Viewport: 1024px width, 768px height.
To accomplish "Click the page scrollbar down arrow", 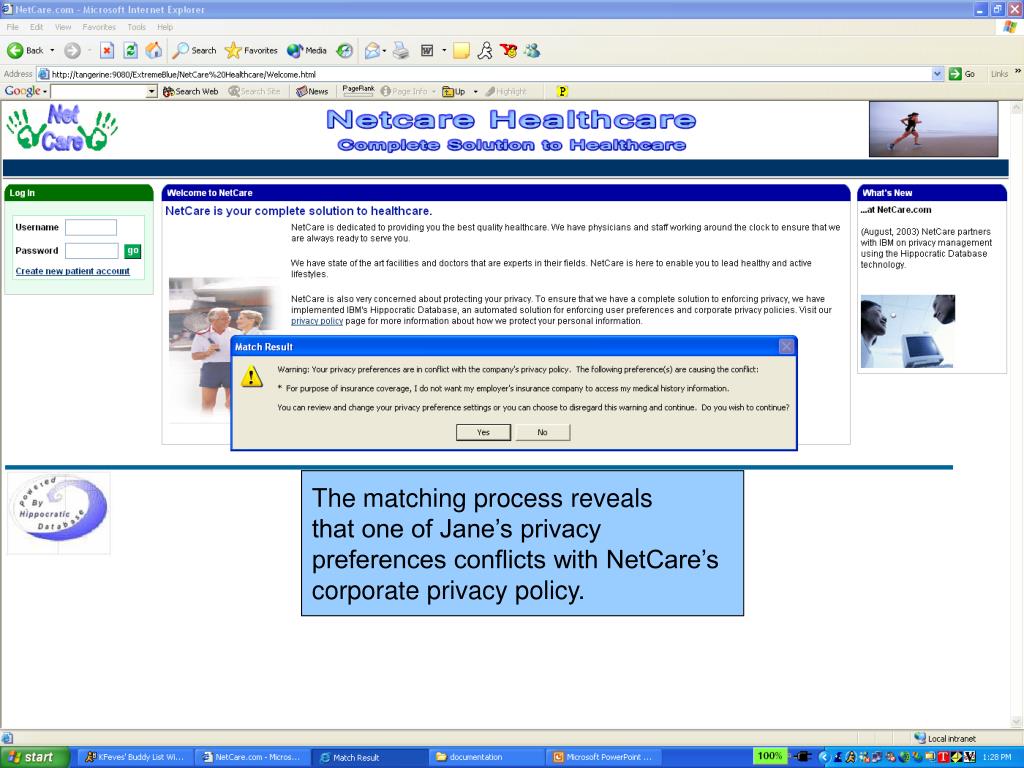I will coord(1016,722).
